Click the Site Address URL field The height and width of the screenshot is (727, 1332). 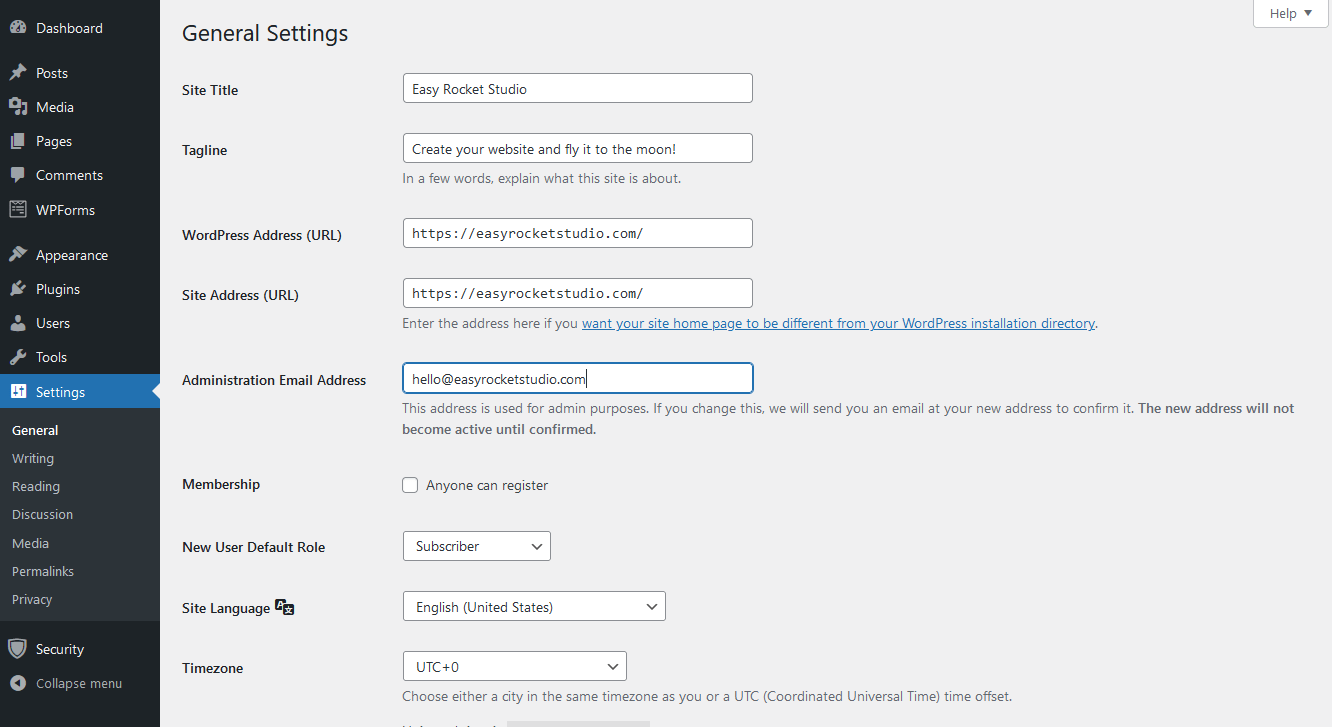[x=577, y=293]
